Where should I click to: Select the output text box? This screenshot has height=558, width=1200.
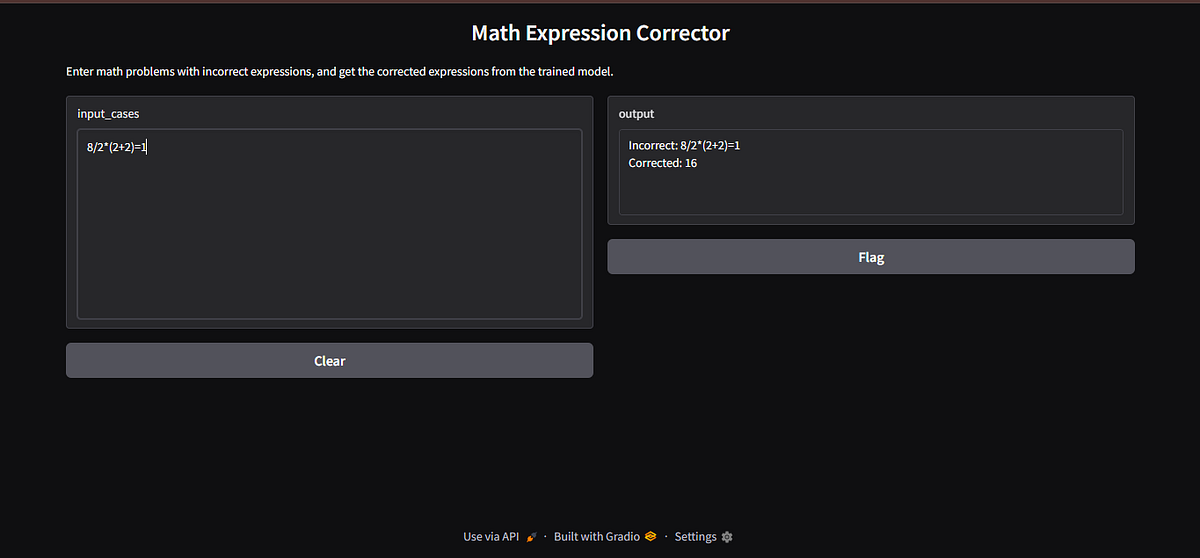(x=871, y=171)
